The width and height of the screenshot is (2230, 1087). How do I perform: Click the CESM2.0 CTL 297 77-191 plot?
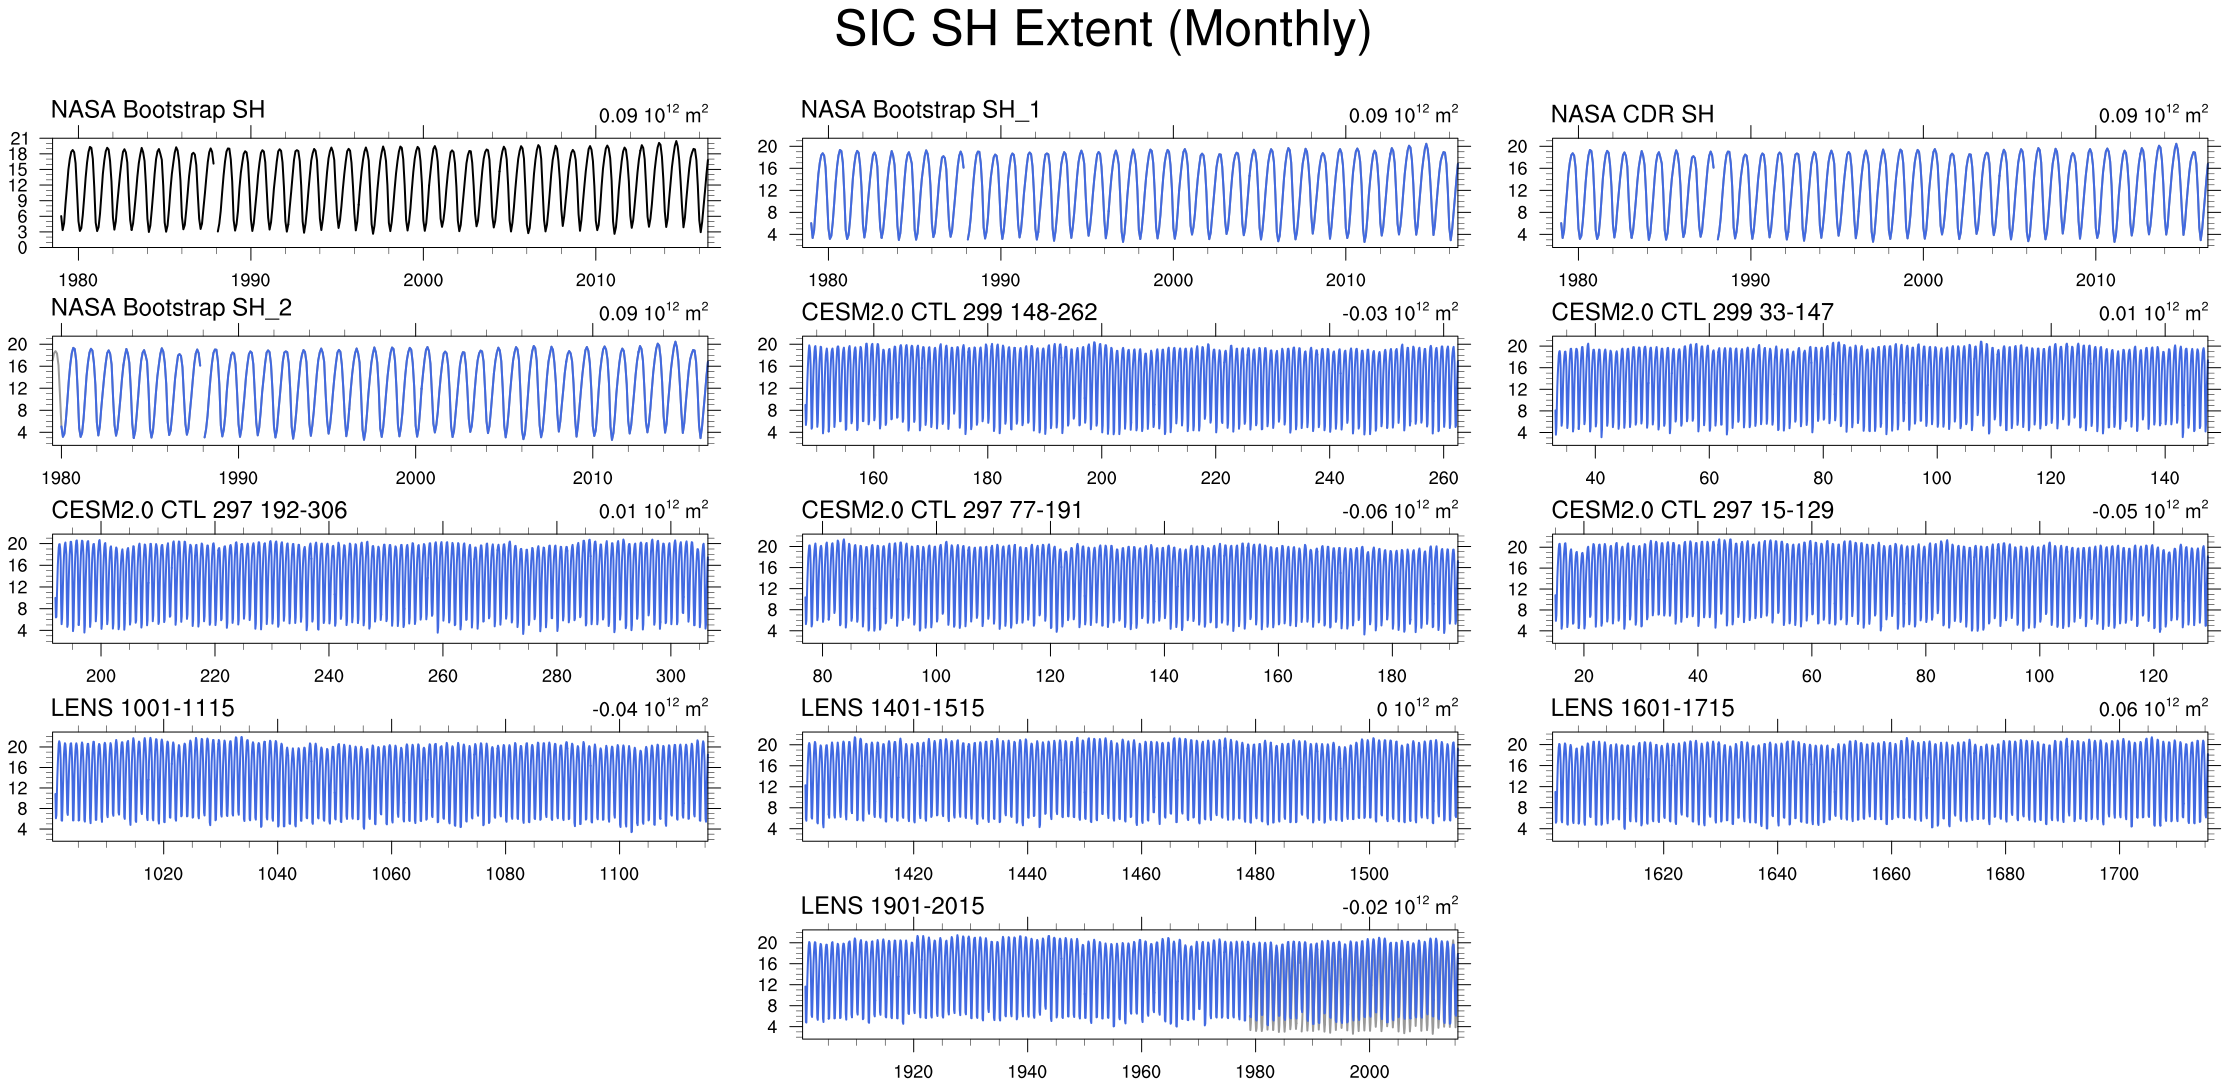tap(1130, 588)
